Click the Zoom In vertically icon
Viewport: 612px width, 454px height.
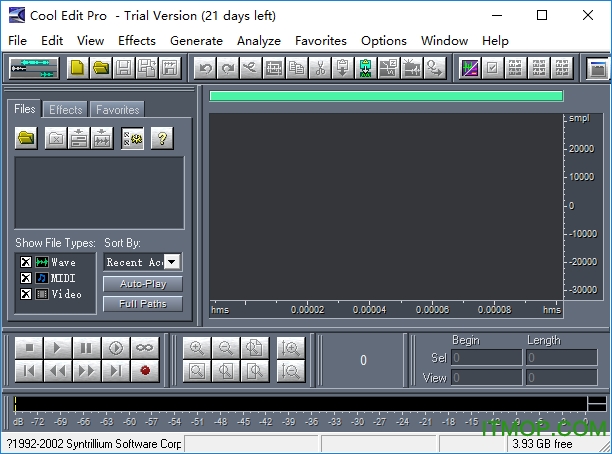(291, 347)
